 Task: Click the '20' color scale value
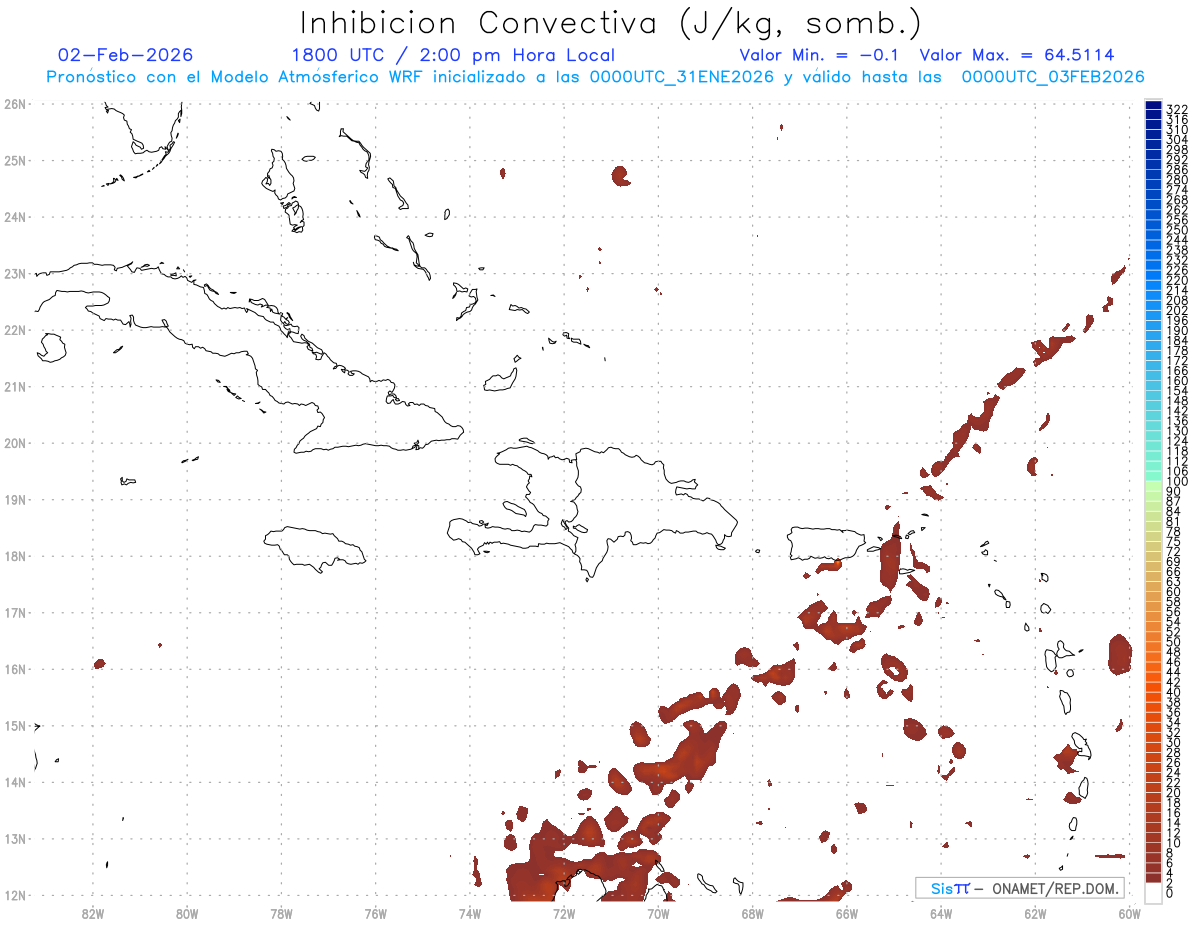(x=1174, y=793)
